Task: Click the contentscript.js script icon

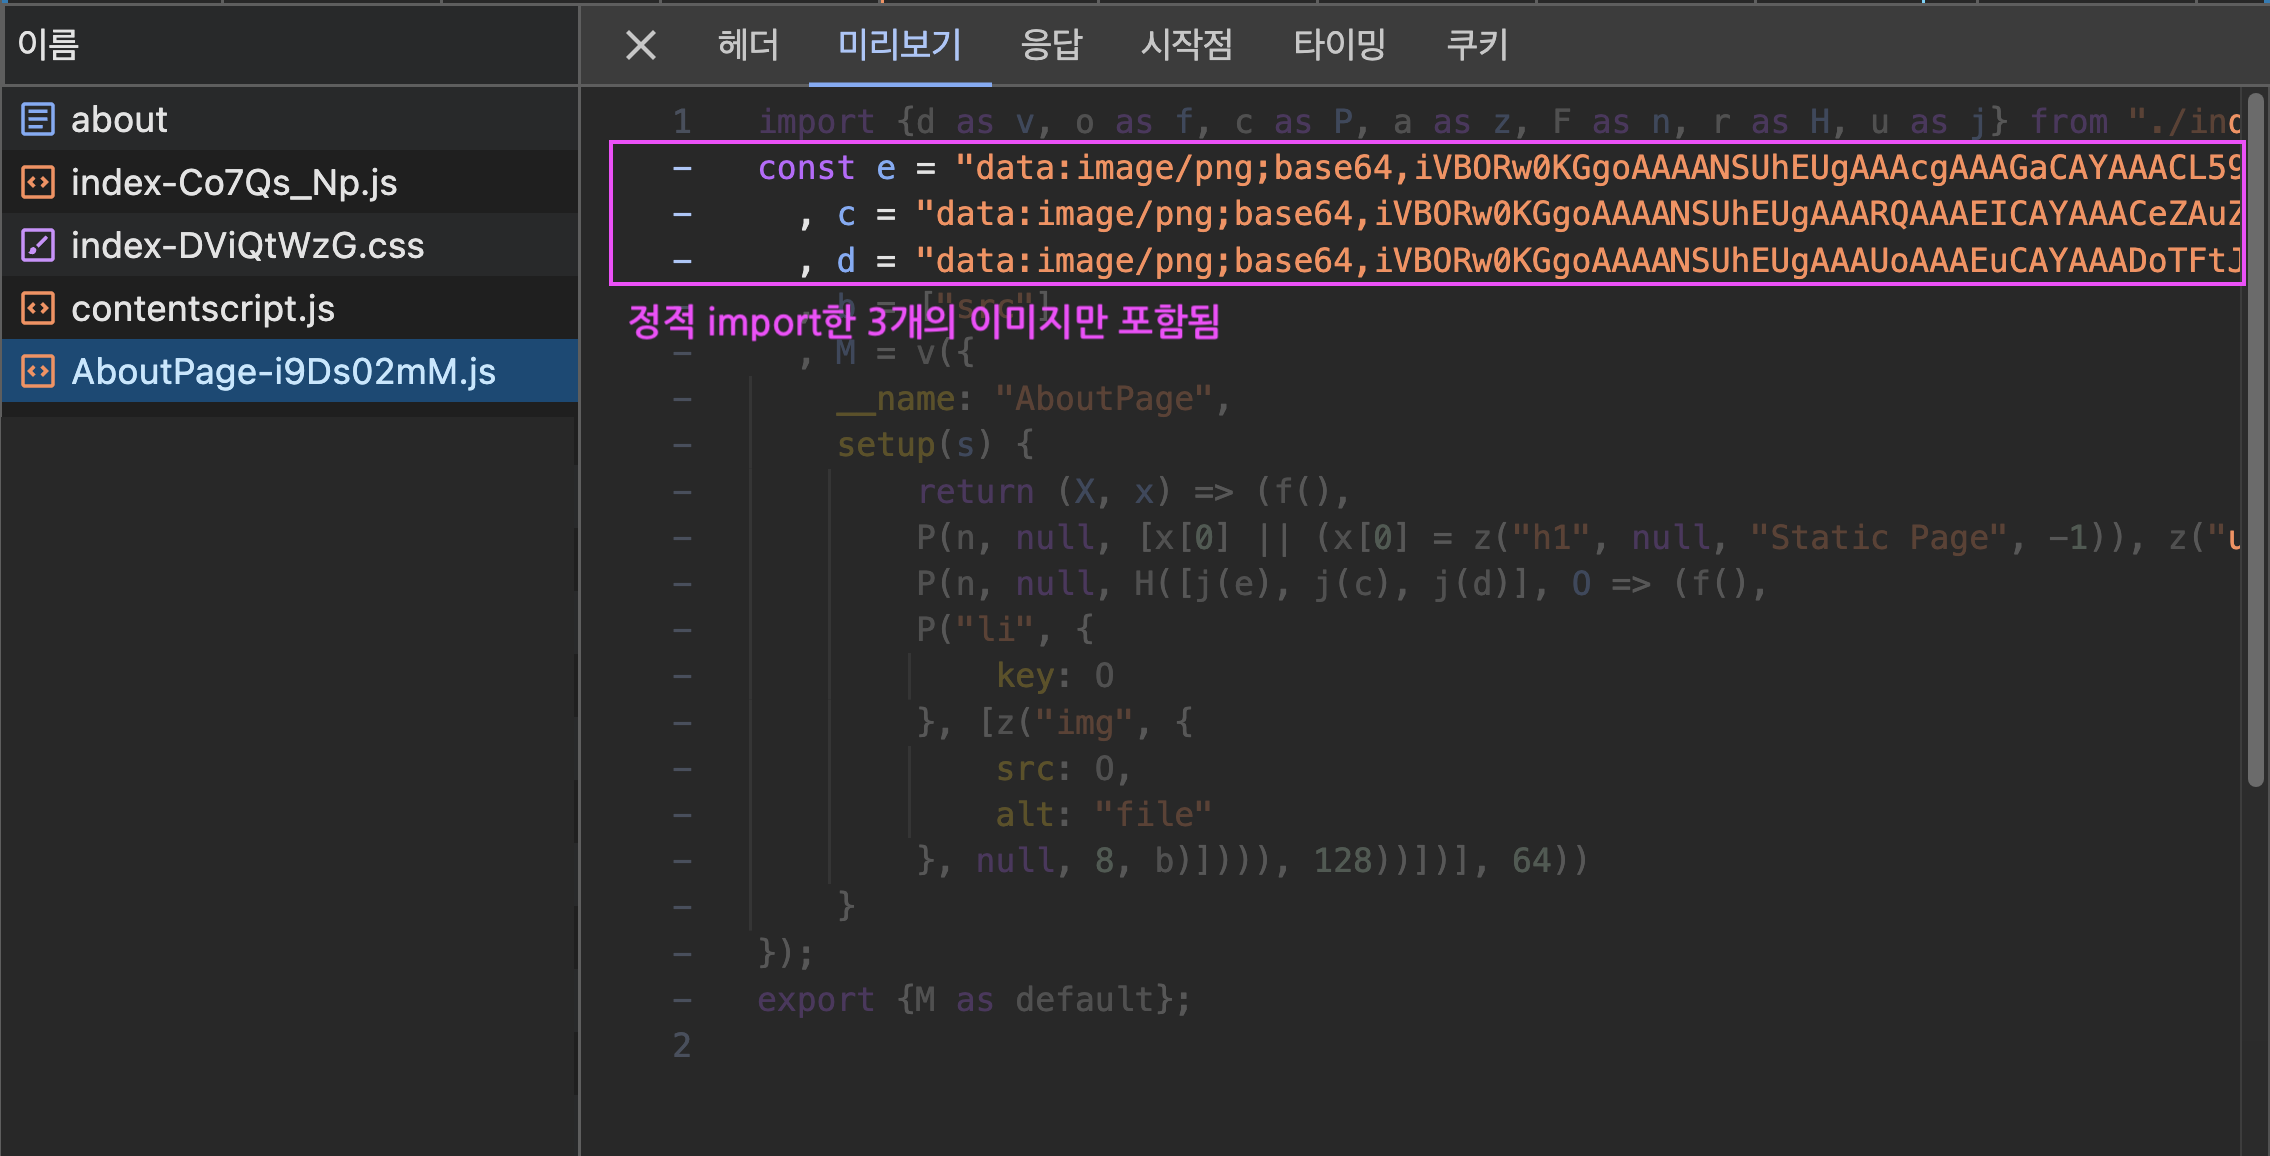Action: pos(38,309)
